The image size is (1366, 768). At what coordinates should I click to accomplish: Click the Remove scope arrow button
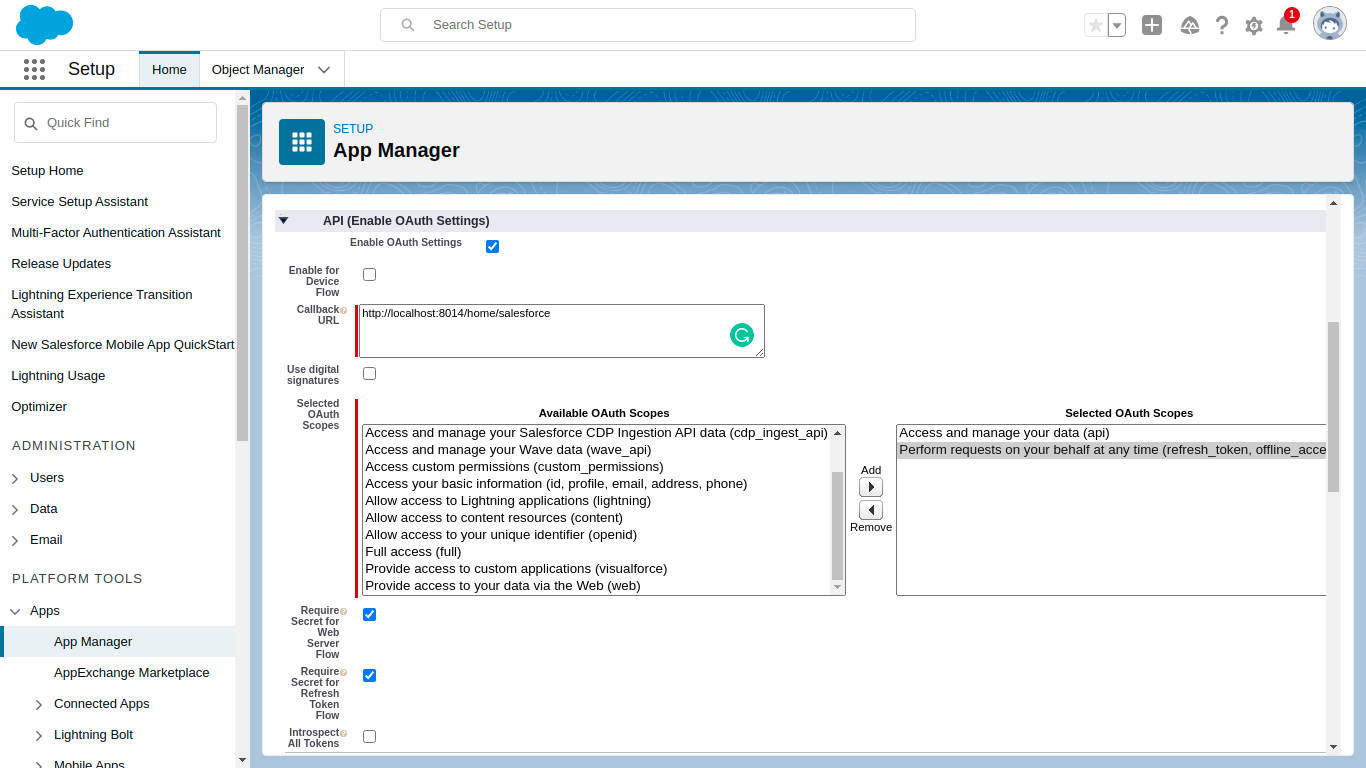871,510
